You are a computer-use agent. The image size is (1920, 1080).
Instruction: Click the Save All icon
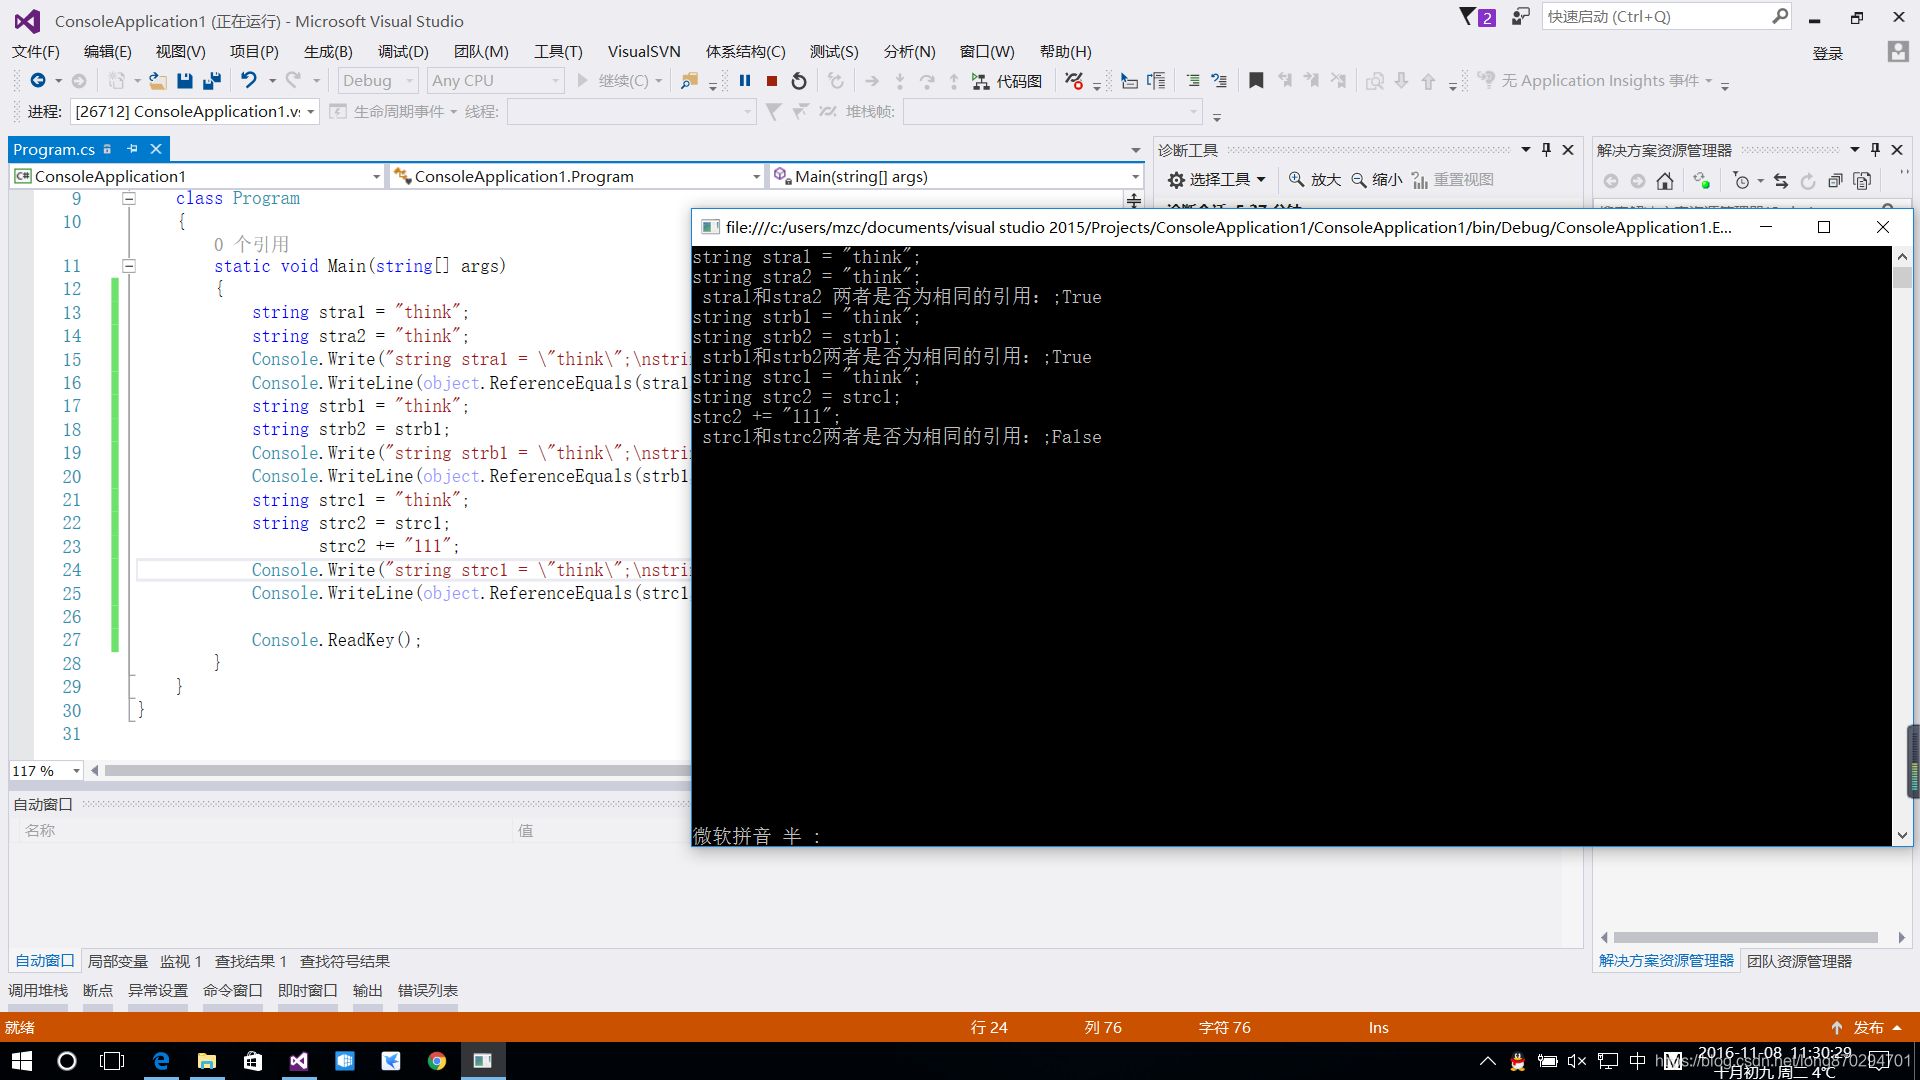click(212, 81)
